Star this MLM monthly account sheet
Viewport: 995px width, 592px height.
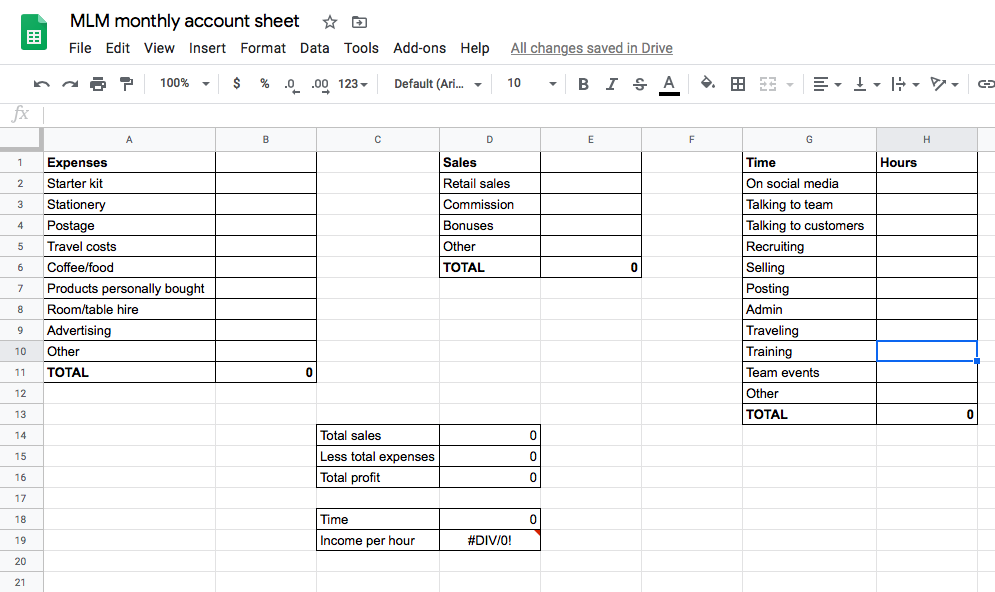tap(330, 22)
